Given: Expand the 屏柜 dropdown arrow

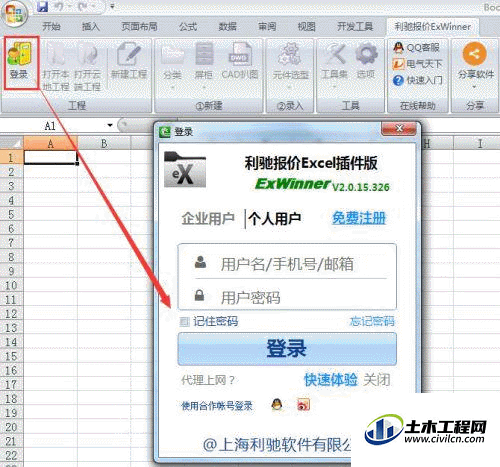Looking at the screenshot, I should pos(204,88).
